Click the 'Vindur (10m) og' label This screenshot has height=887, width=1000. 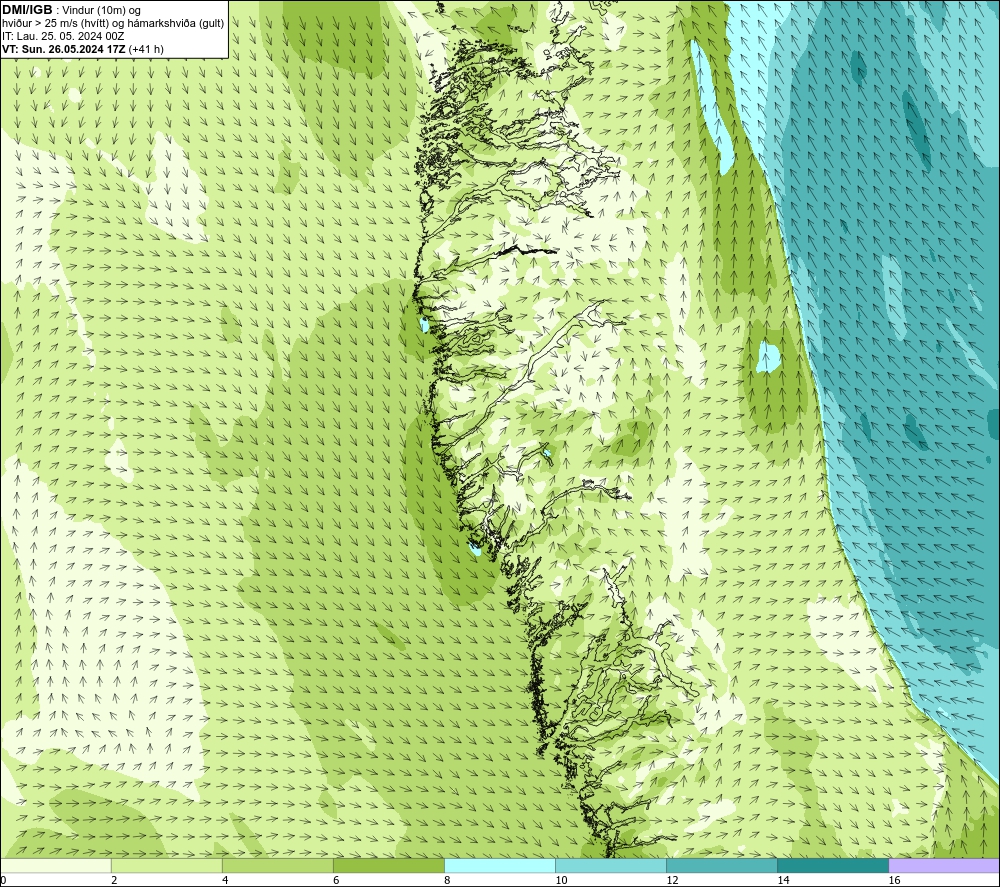coord(101,11)
